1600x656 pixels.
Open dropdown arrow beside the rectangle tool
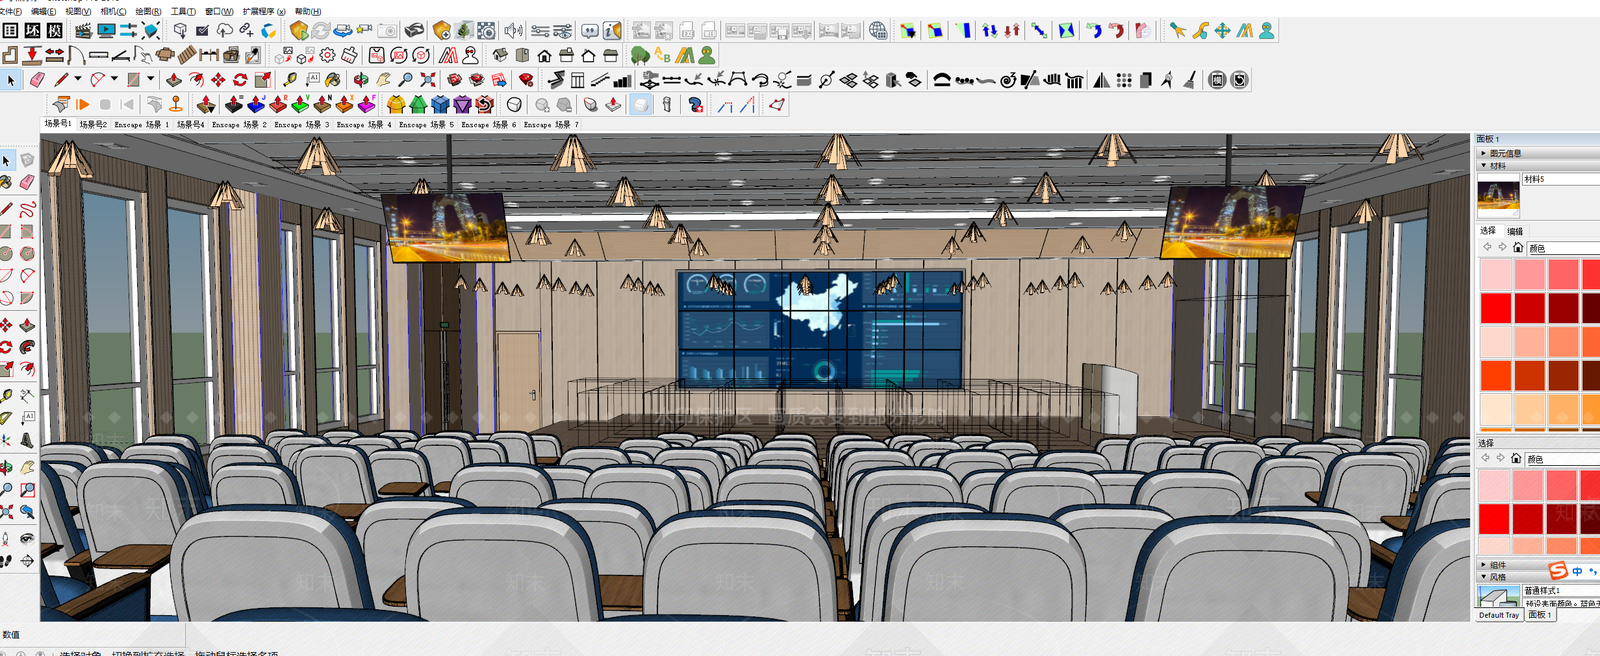pyautogui.click(x=150, y=79)
